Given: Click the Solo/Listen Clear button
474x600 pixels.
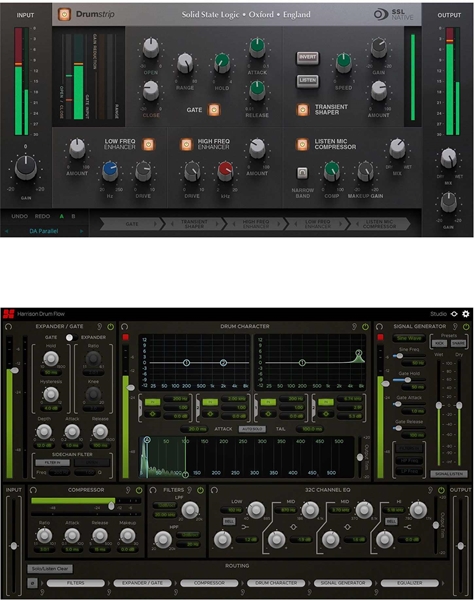Looking at the screenshot, I should (50, 569).
